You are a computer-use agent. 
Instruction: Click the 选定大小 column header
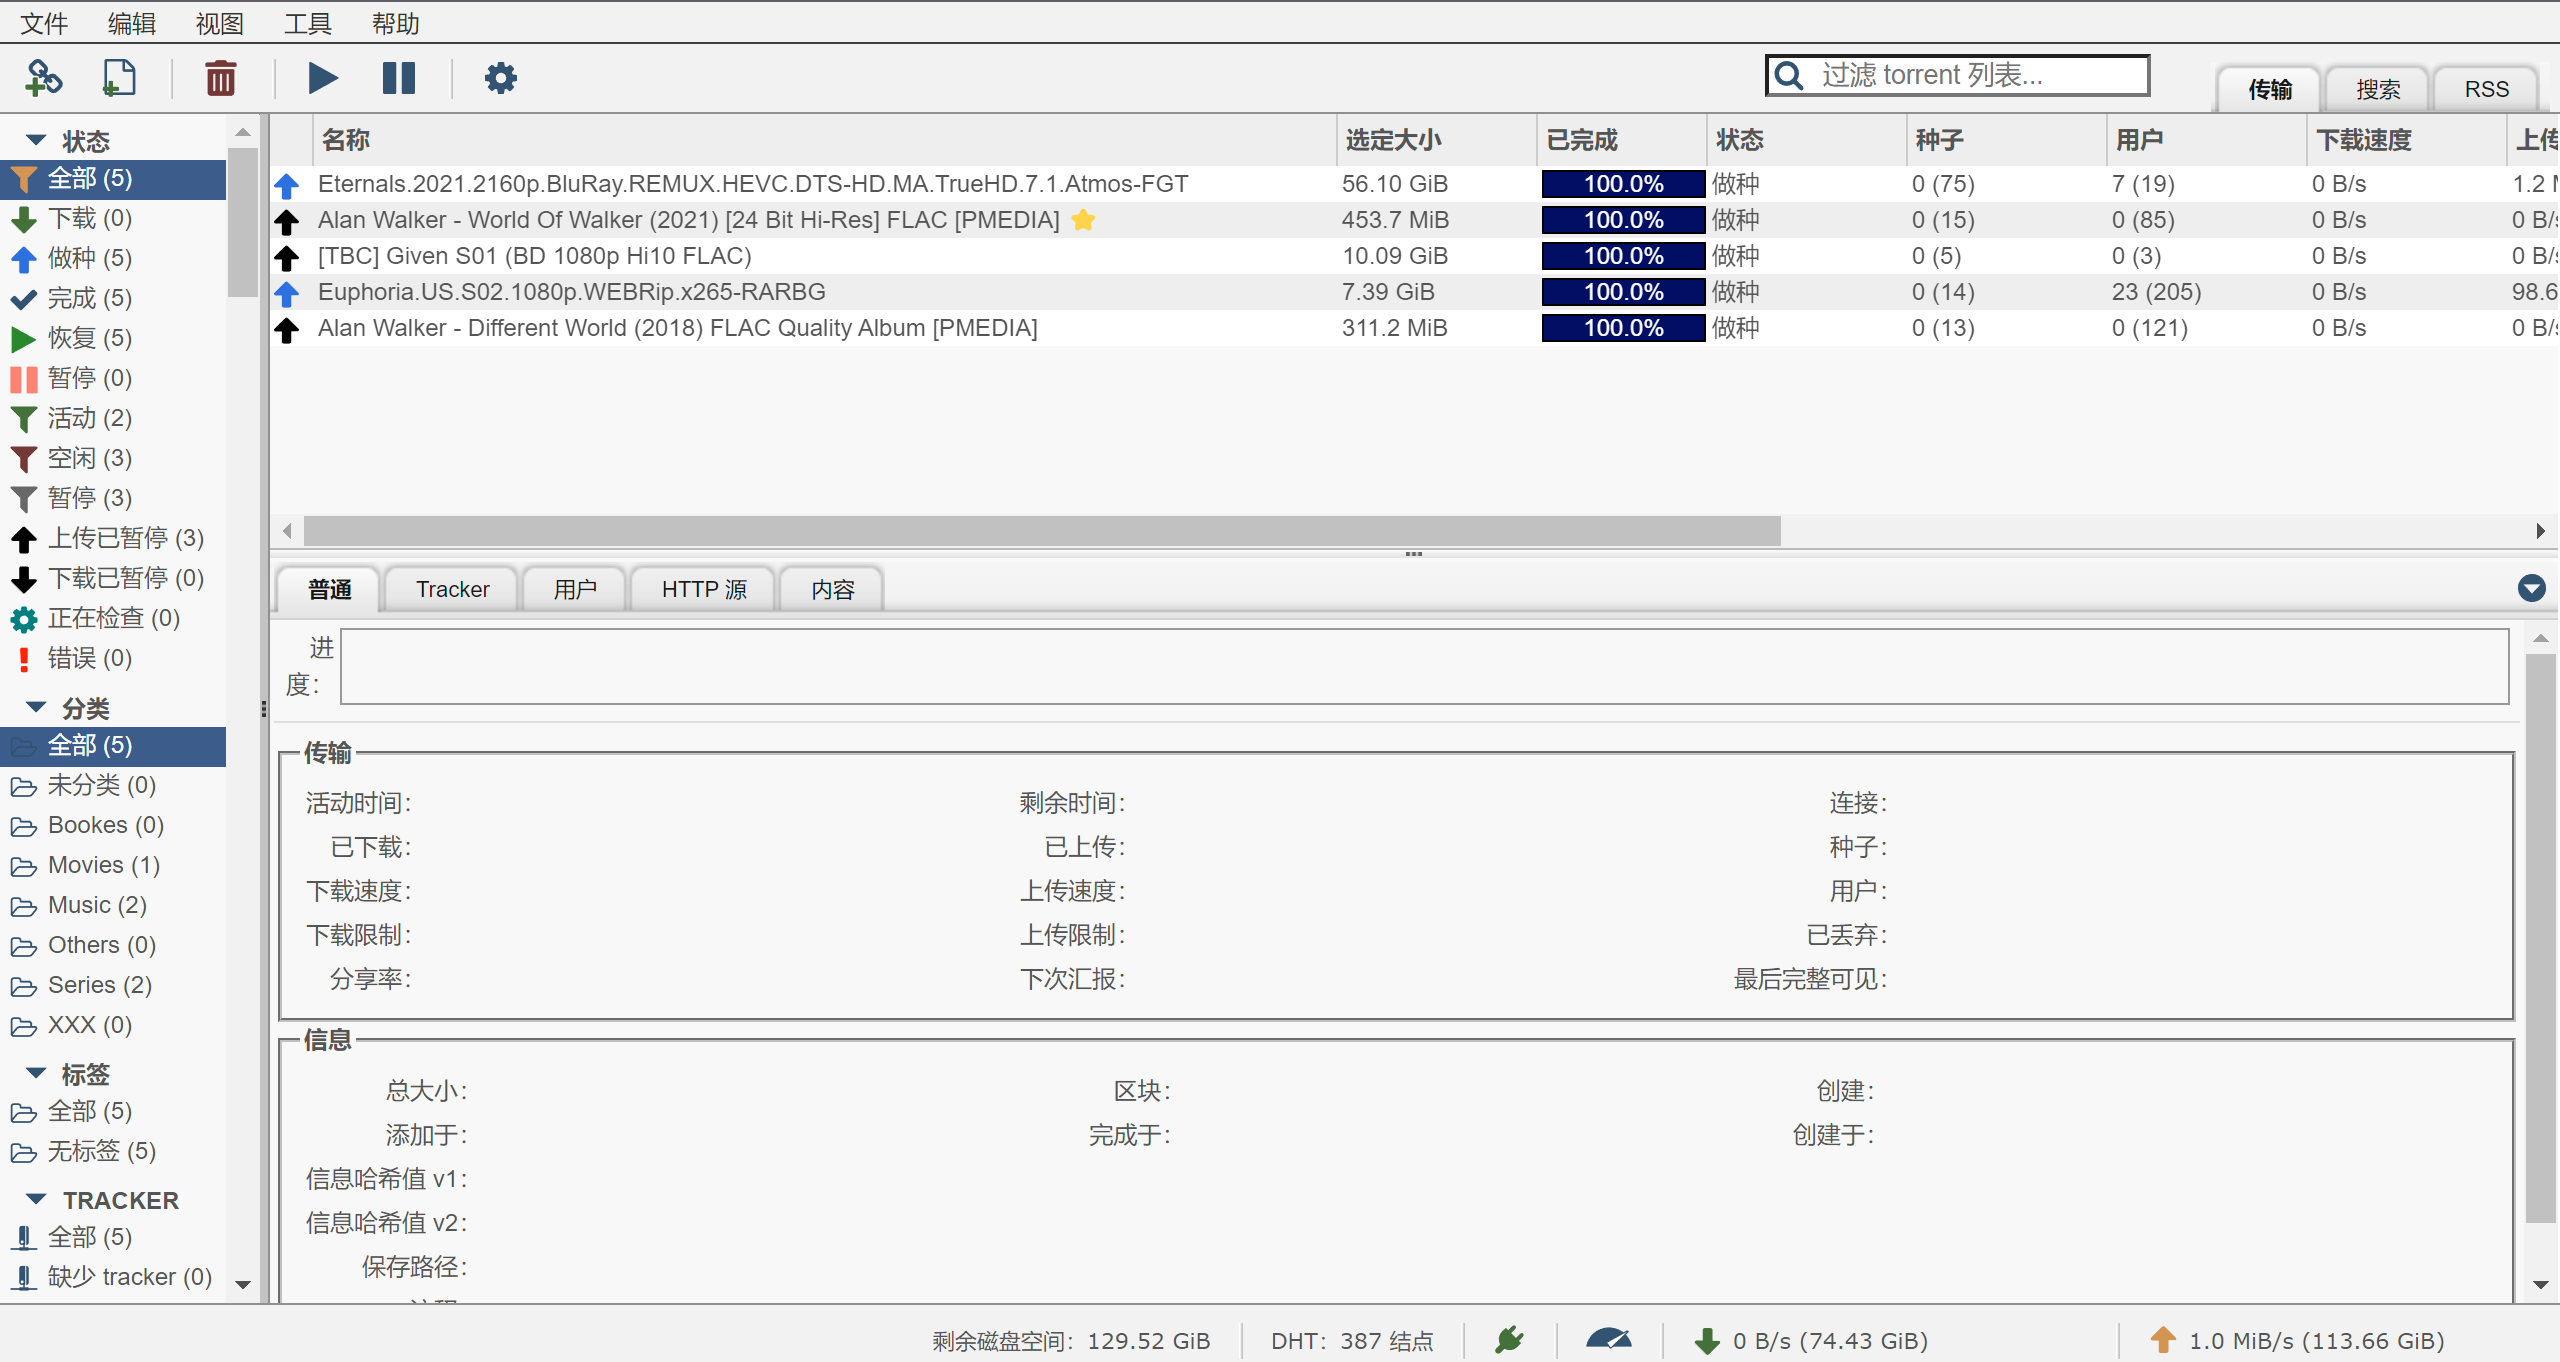tap(1393, 140)
